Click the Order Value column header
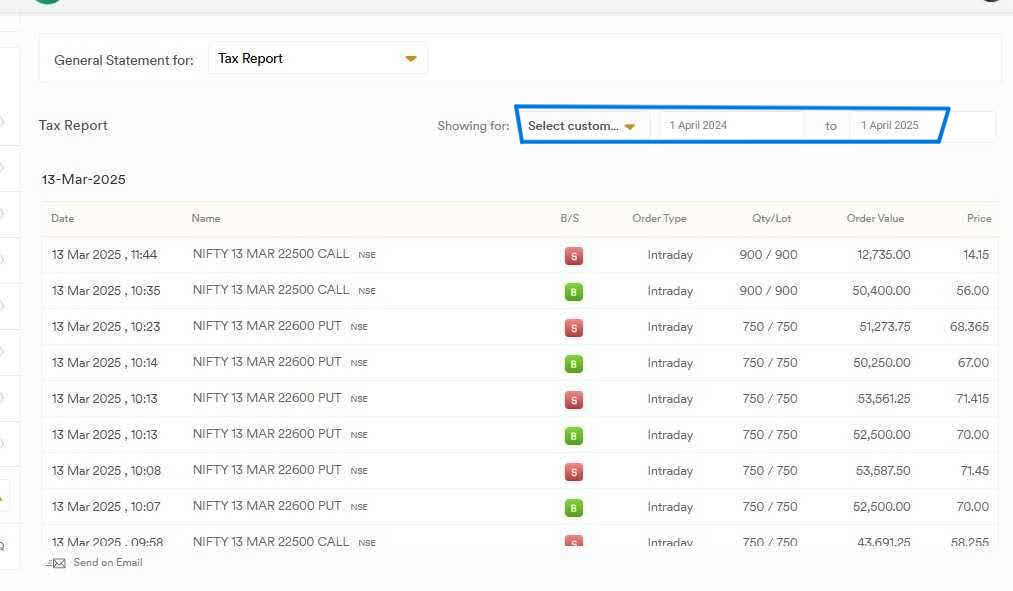The image size is (1013, 591). [x=875, y=218]
